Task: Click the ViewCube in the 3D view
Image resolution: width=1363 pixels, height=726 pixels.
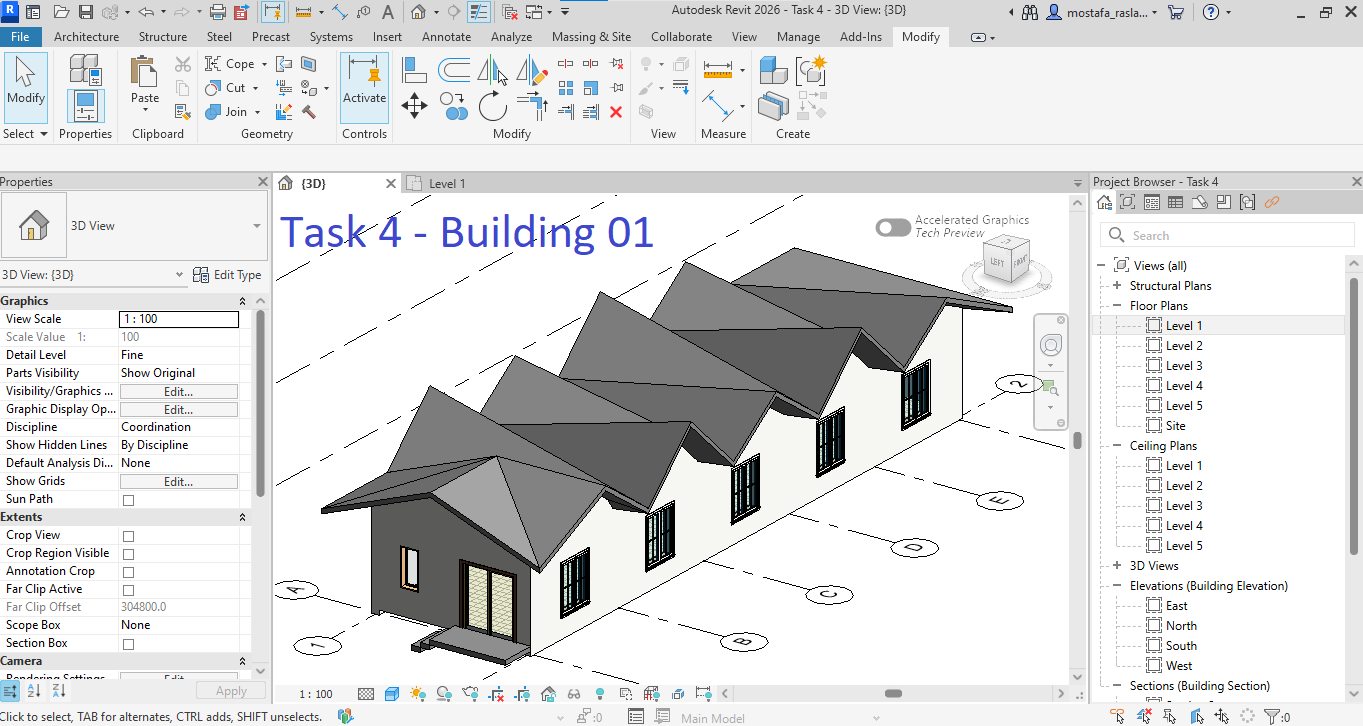Action: click(1006, 262)
